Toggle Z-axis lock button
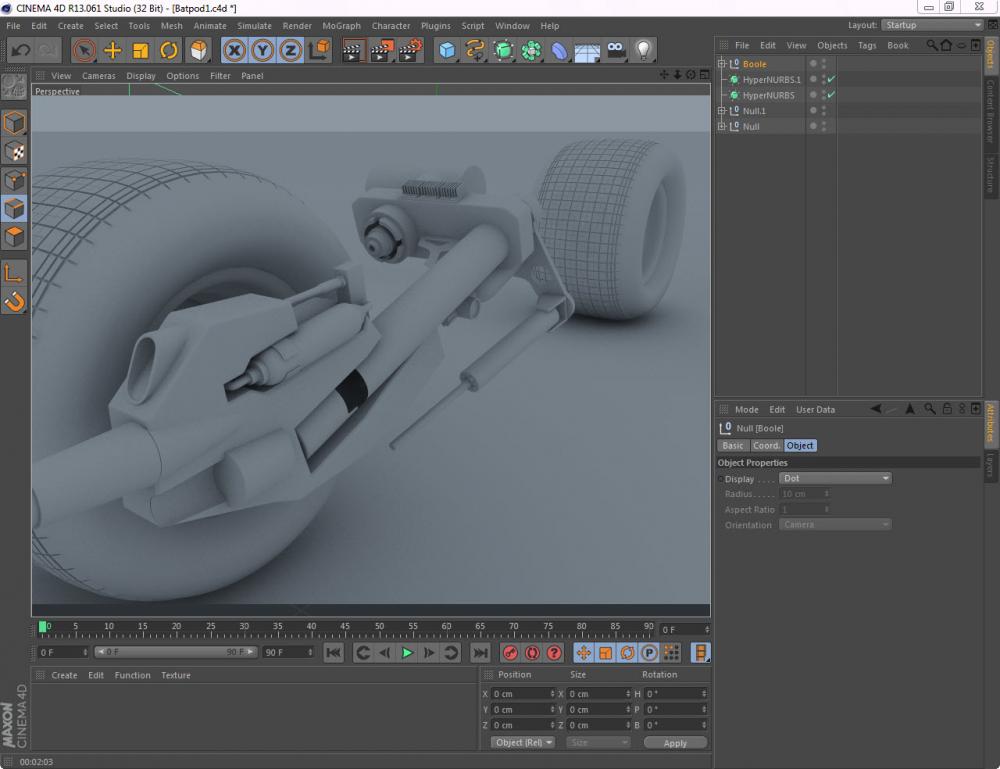 point(291,50)
